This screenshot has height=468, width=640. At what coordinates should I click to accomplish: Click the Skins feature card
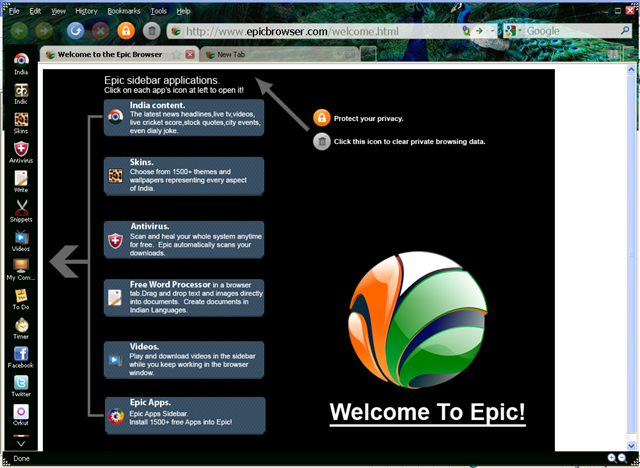coord(184,176)
